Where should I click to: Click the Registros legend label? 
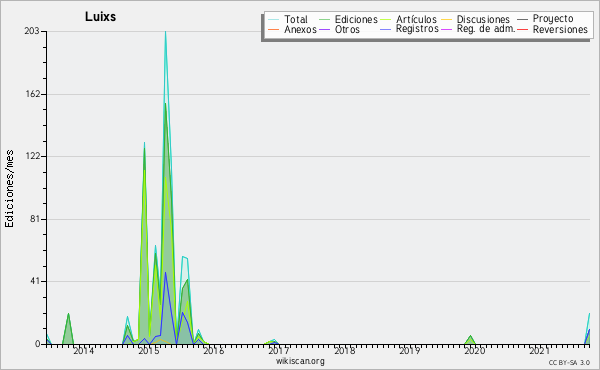pyautogui.click(x=417, y=29)
